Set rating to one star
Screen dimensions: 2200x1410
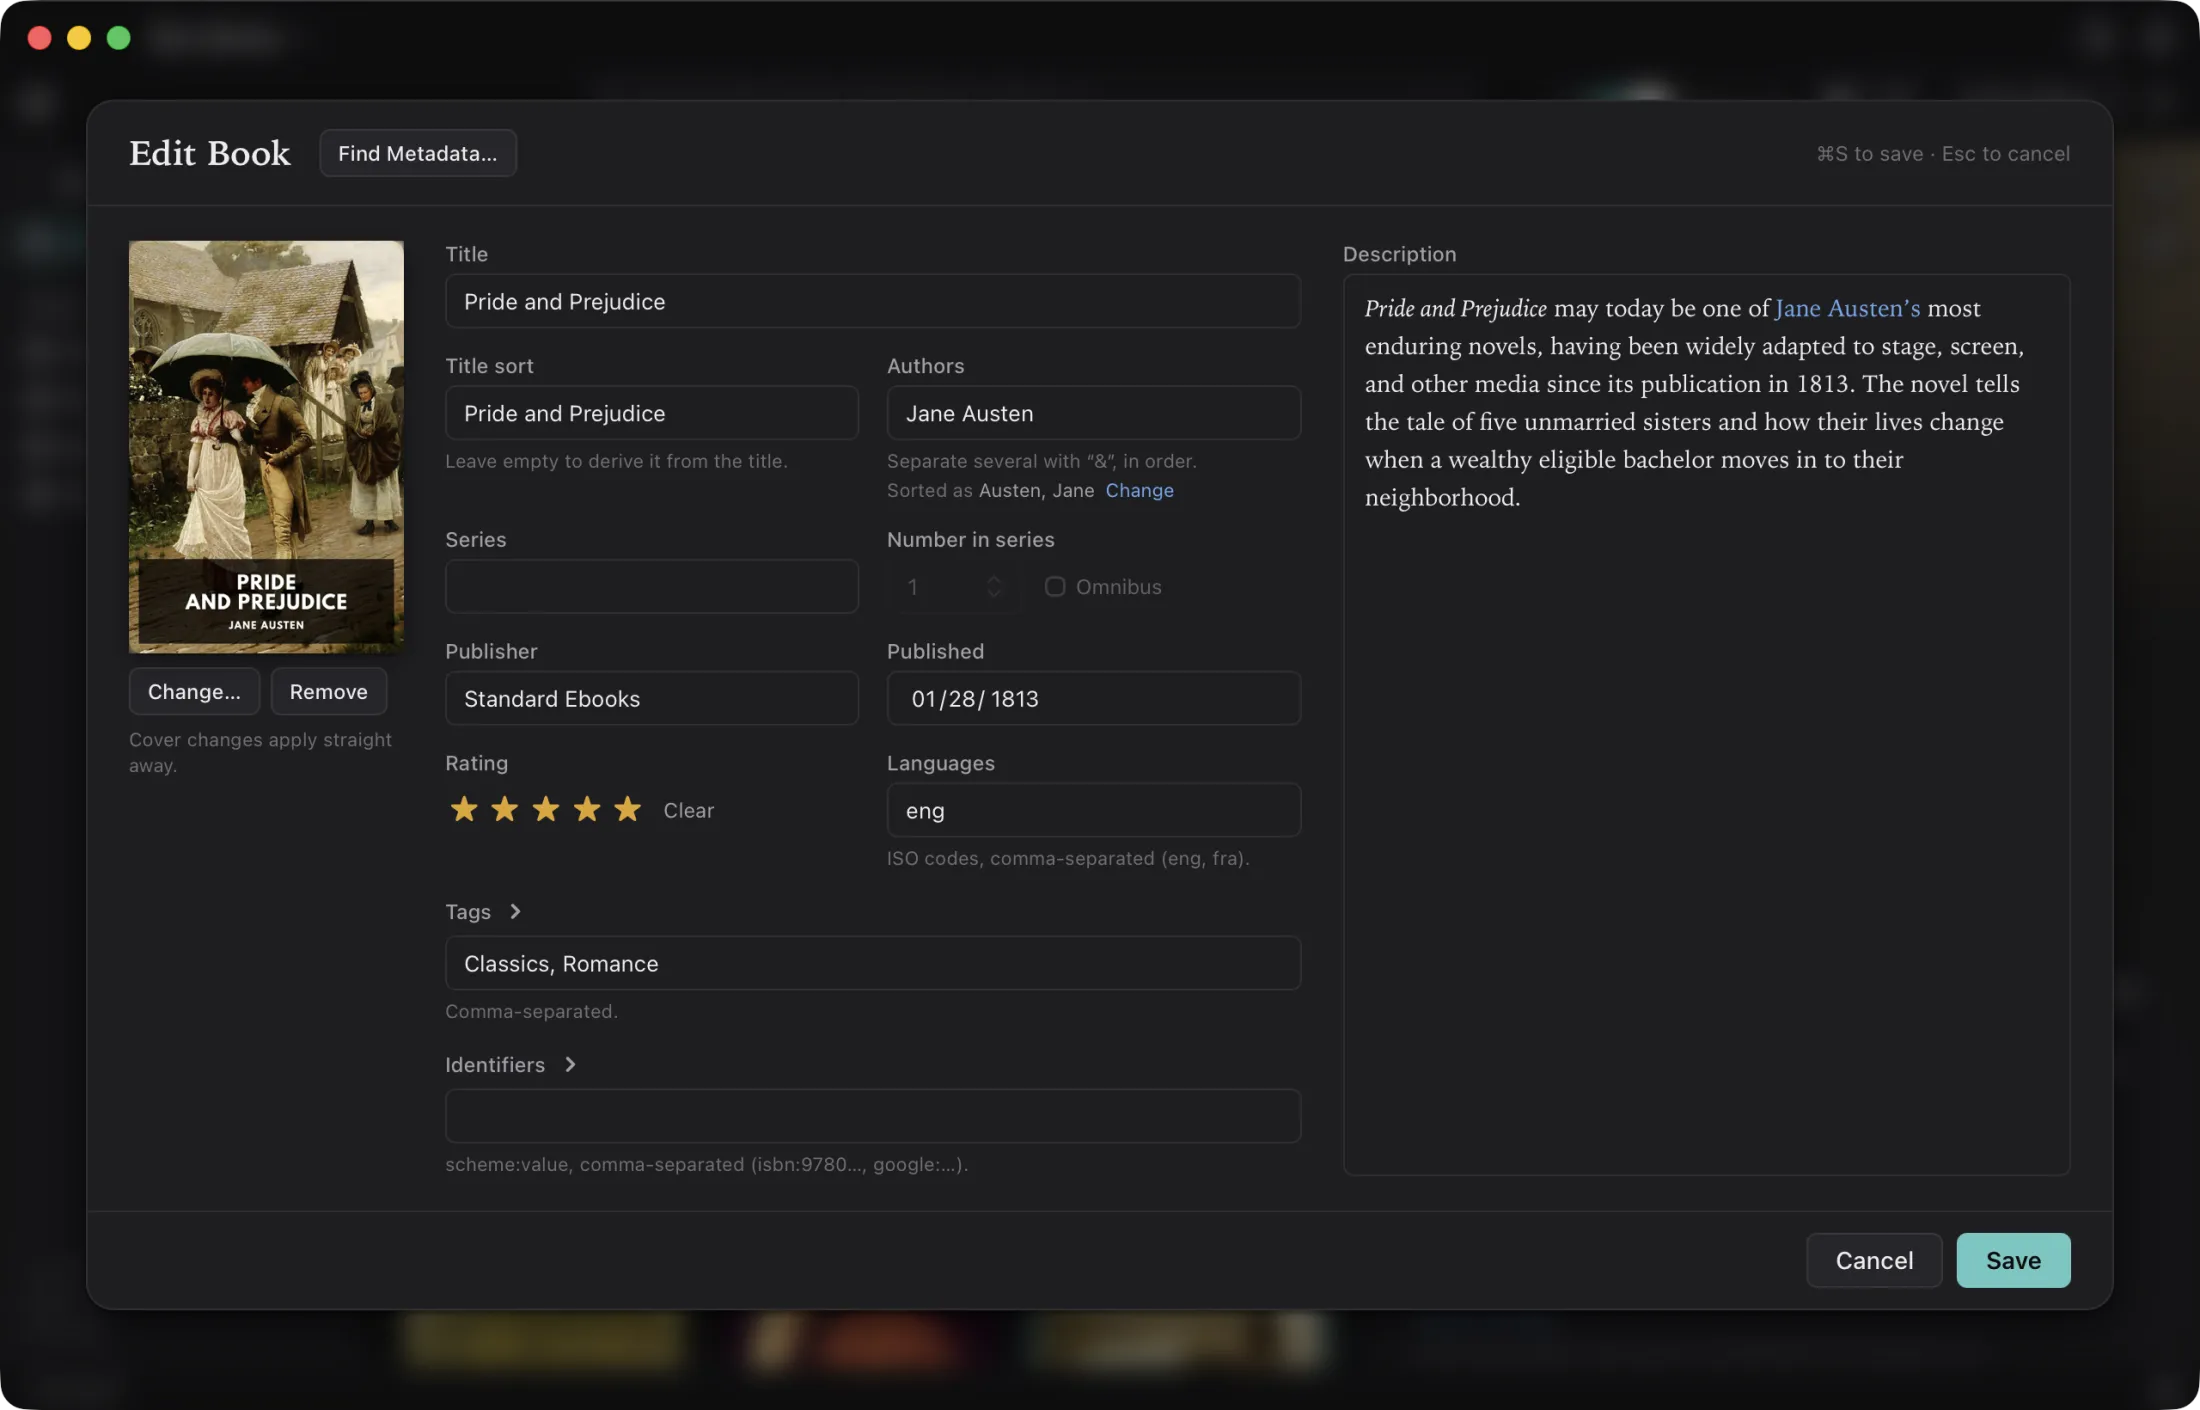pos(463,809)
